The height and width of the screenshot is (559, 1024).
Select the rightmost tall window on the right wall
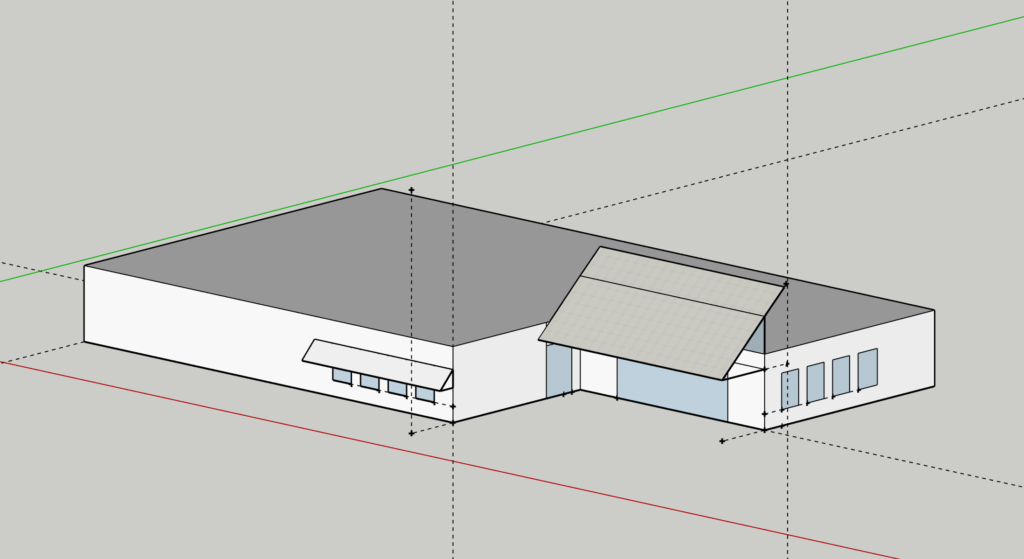pos(867,368)
